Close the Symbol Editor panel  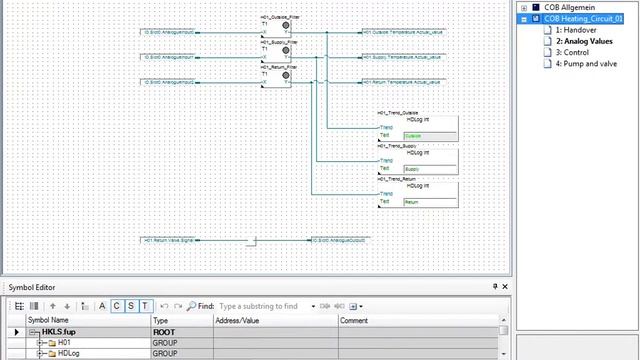pos(505,287)
